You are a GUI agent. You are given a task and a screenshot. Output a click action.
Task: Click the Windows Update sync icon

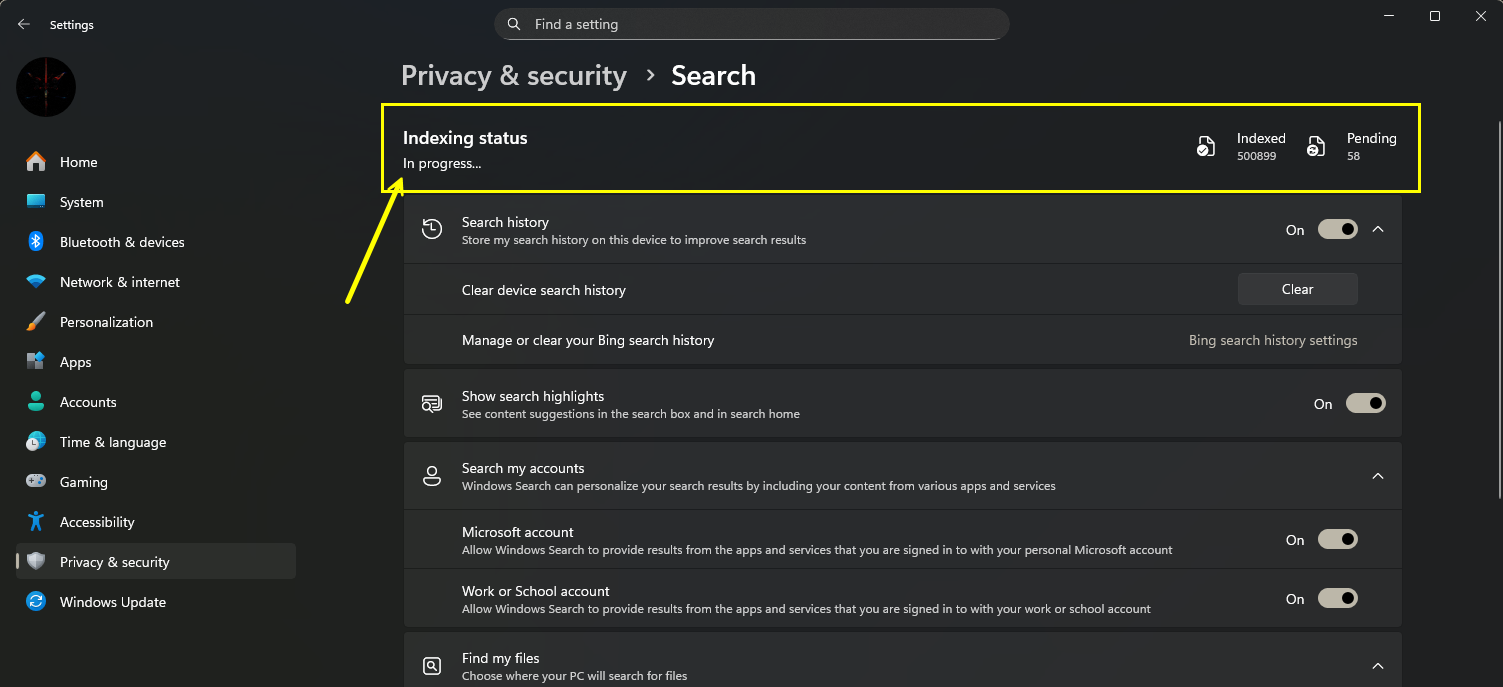36,602
